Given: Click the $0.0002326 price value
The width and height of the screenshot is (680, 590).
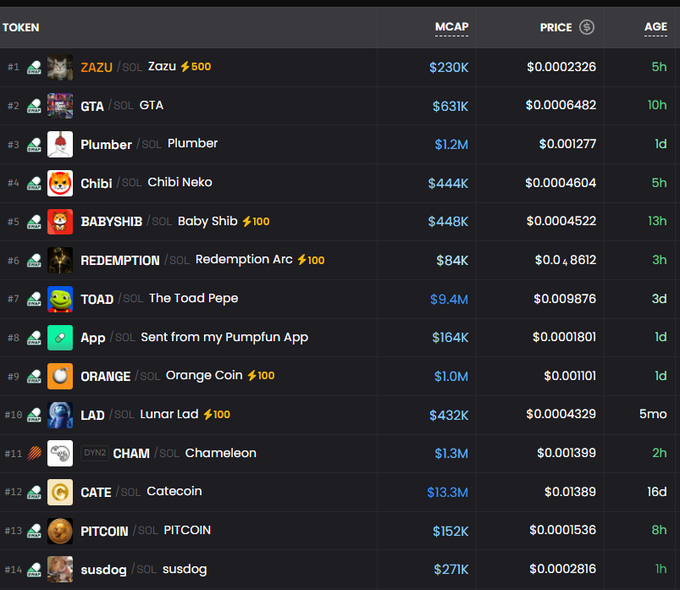Looking at the screenshot, I should coord(561,67).
